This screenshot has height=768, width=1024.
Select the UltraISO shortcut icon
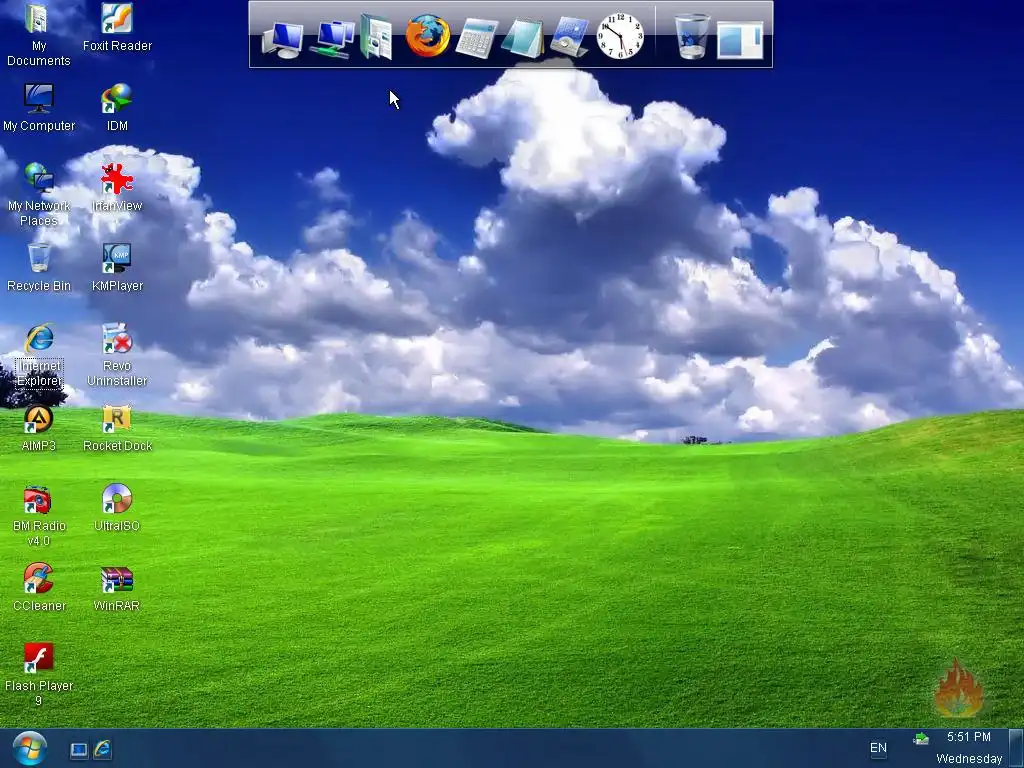[117, 507]
